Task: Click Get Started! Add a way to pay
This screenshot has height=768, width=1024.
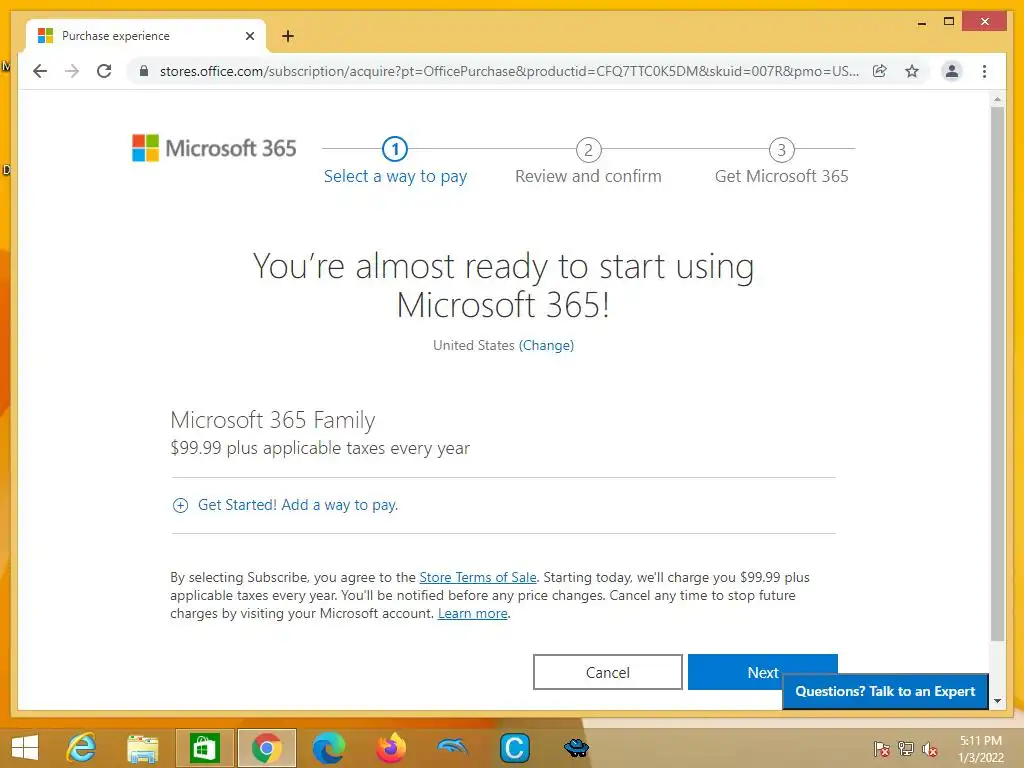Action: point(298,505)
